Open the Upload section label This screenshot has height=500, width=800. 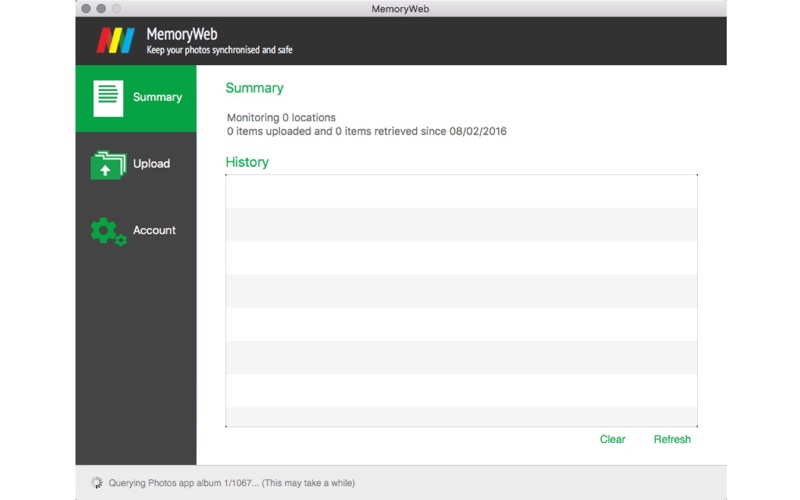click(x=151, y=164)
